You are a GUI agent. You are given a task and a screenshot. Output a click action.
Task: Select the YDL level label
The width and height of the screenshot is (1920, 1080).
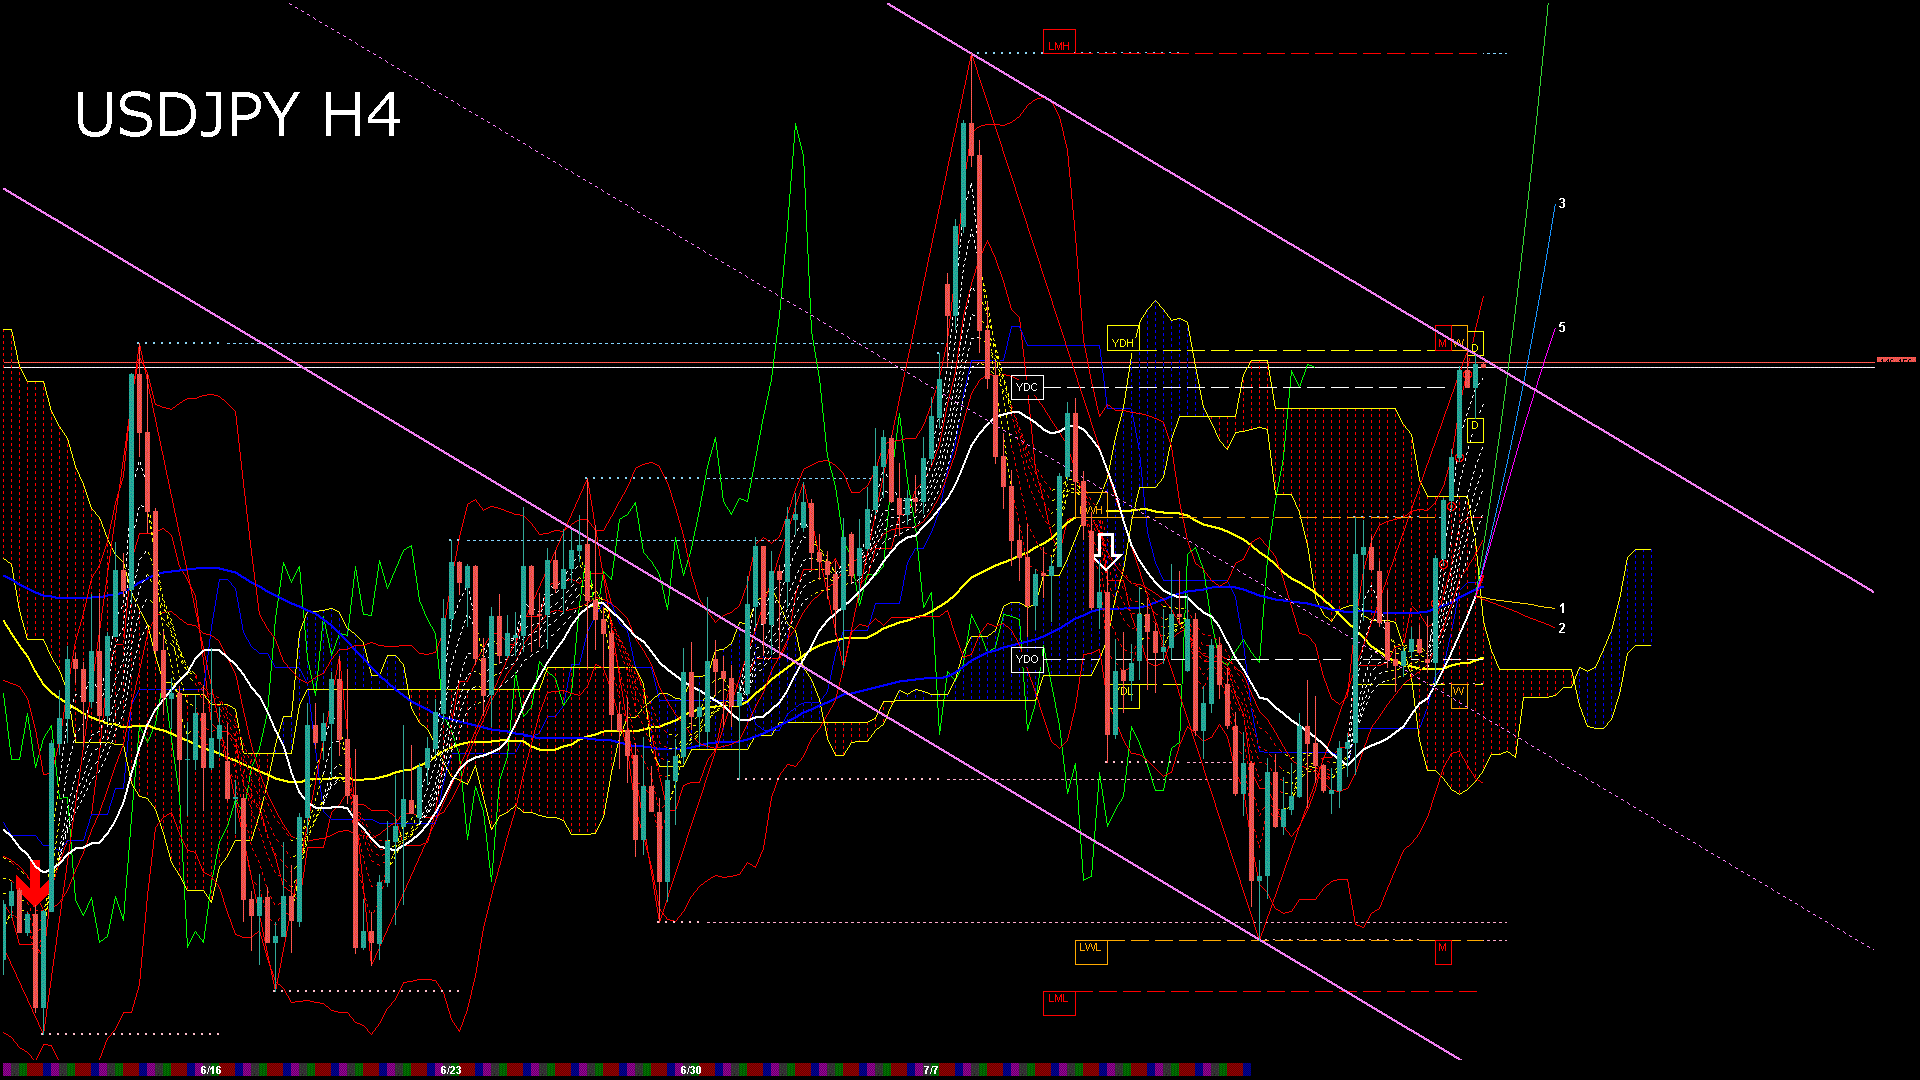[x=1125, y=694]
